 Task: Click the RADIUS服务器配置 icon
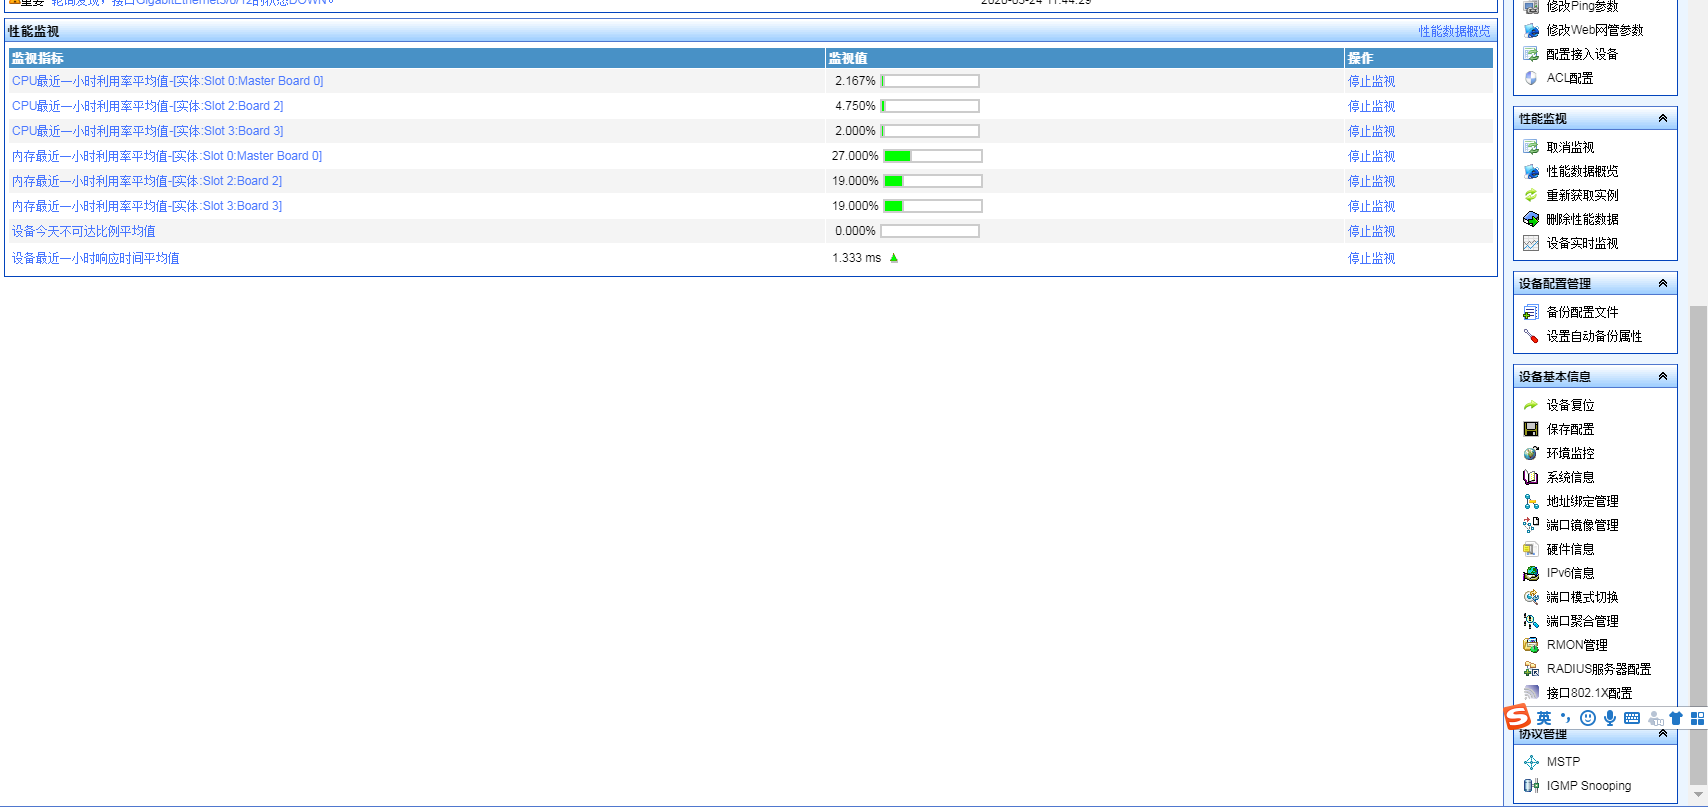coord(1530,669)
